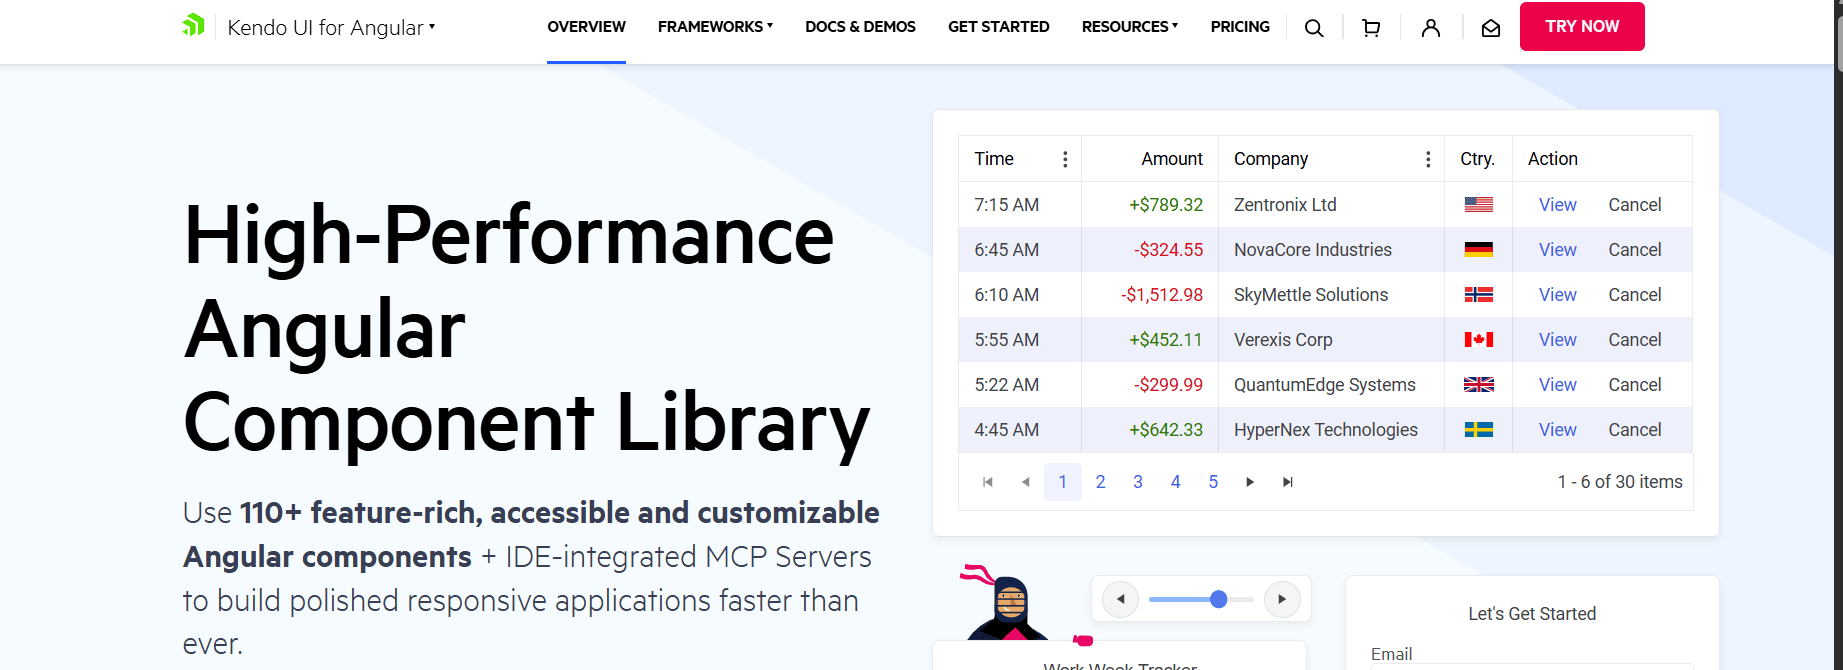
Task: Click the Norwegian flag in SkyMettle row
Action: tap(1479, 295)
